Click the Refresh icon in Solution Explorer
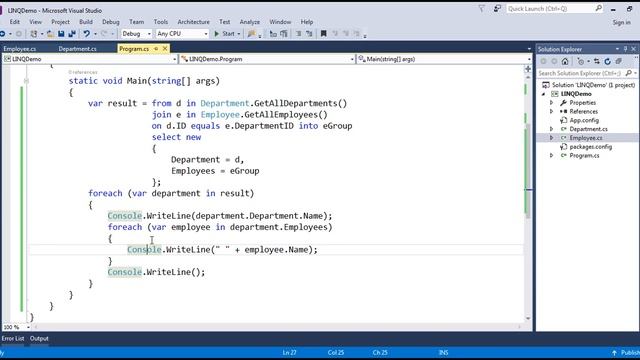The image size is (640, 360). click(607, 62)
